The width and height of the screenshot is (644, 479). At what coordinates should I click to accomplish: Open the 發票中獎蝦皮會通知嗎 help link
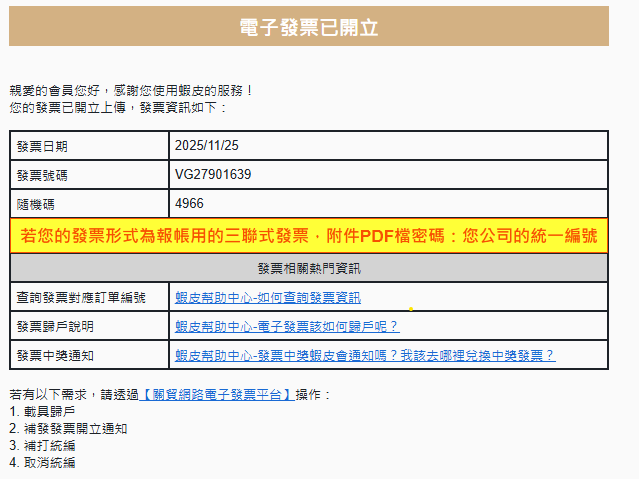(x=365, y=355)
